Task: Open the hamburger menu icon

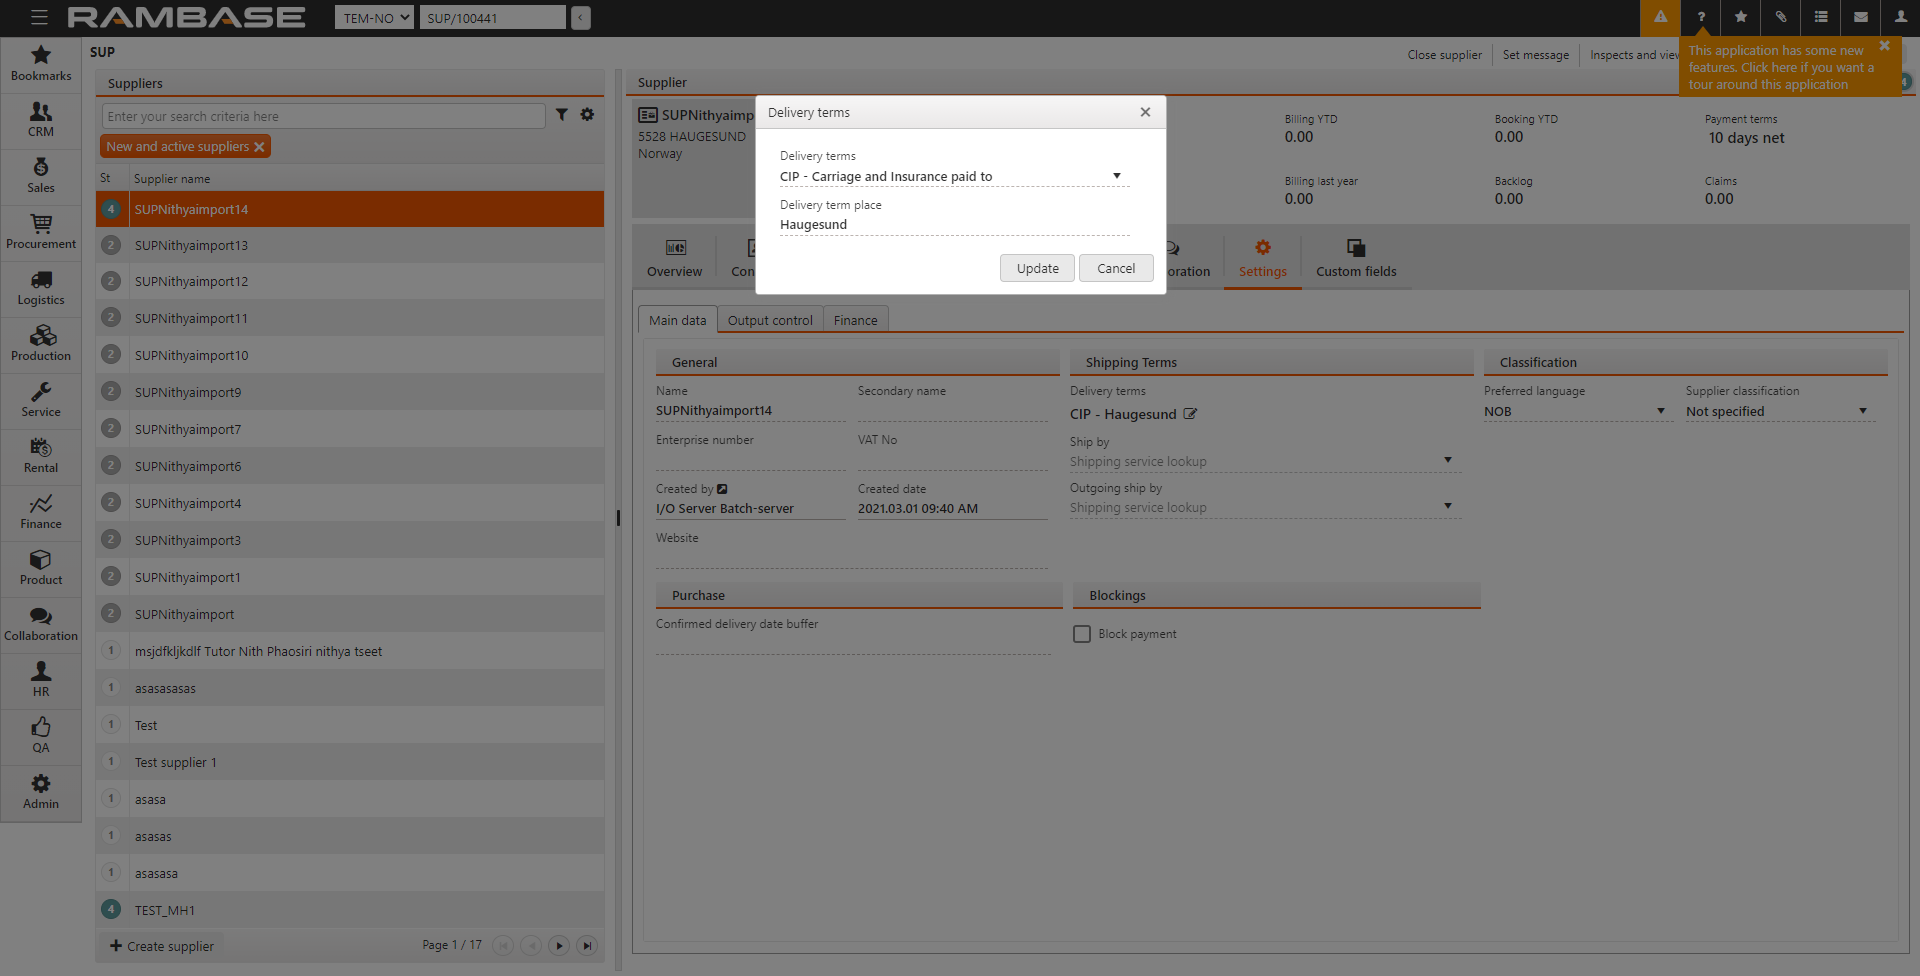Action: [39, 18]
